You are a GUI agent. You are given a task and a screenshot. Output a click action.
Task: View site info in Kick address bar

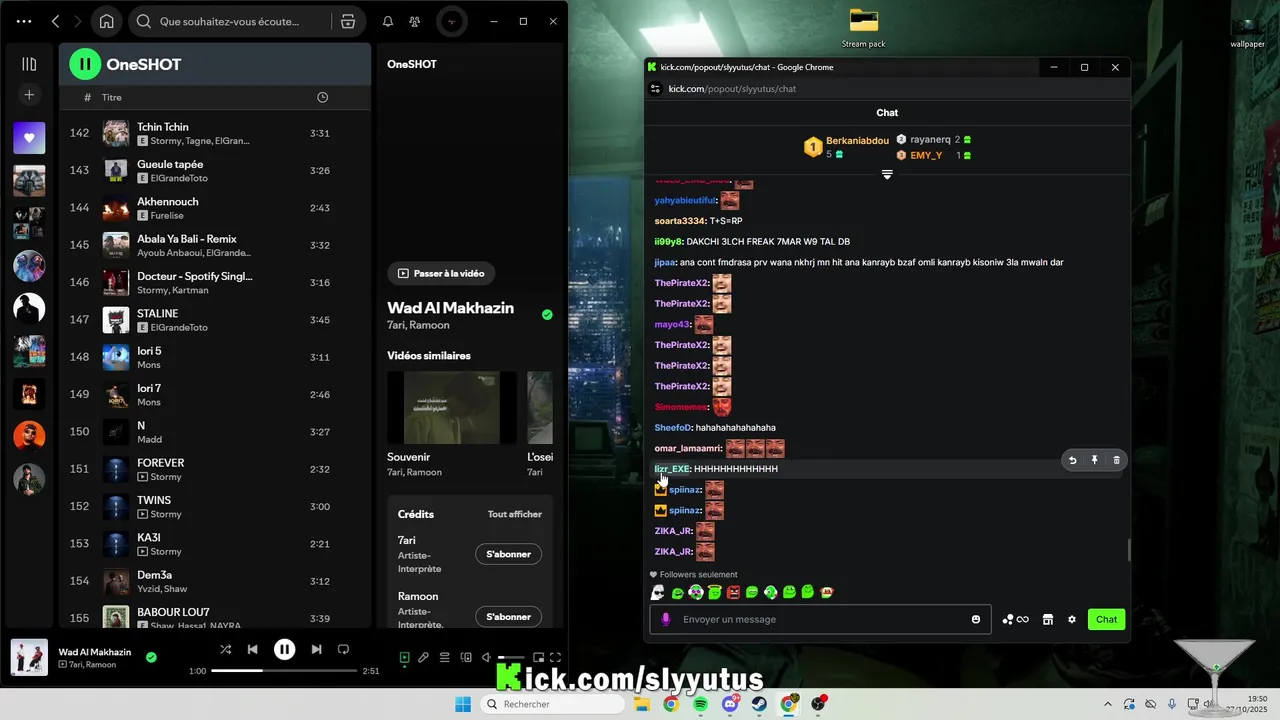pyautogui.click(x=655, y=89)
